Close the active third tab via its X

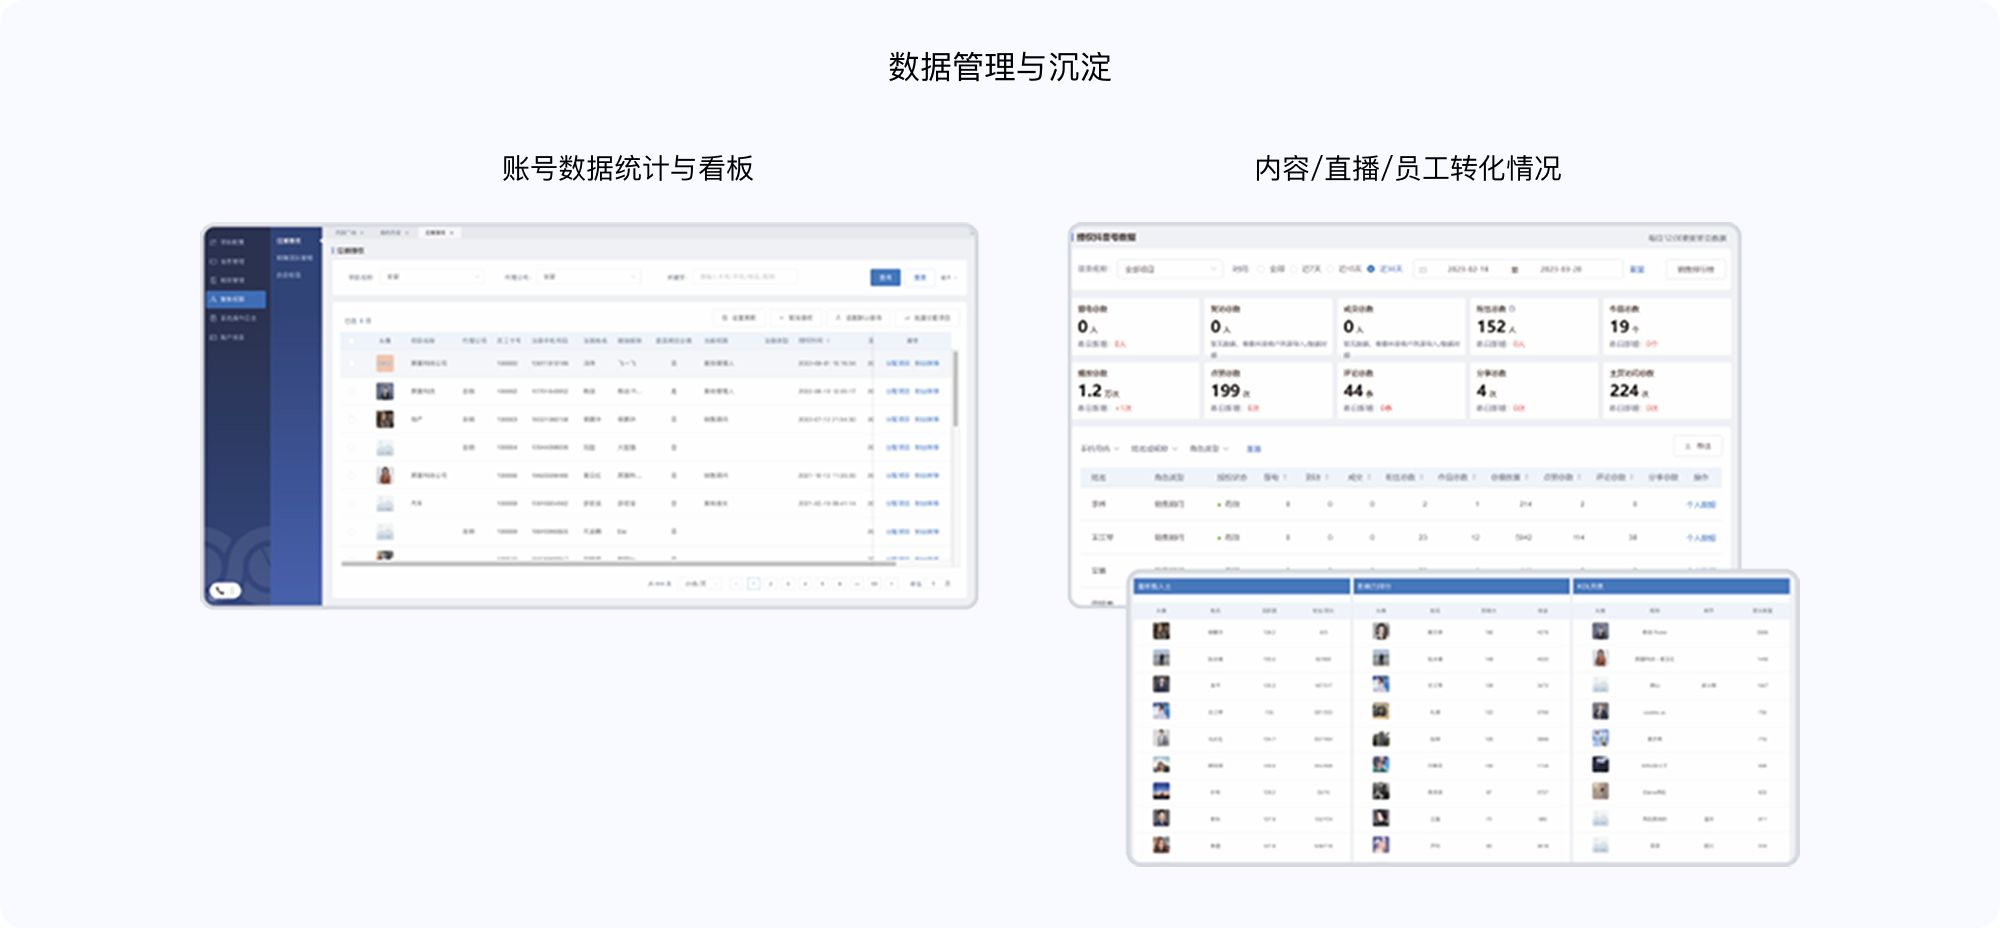pyautogui.click(x=452, y=233)
